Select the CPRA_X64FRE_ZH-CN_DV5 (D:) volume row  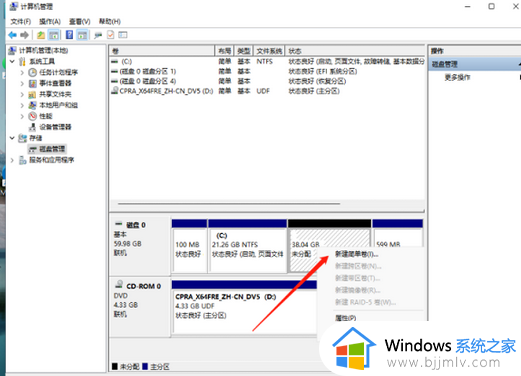click(x=267, y=91)
